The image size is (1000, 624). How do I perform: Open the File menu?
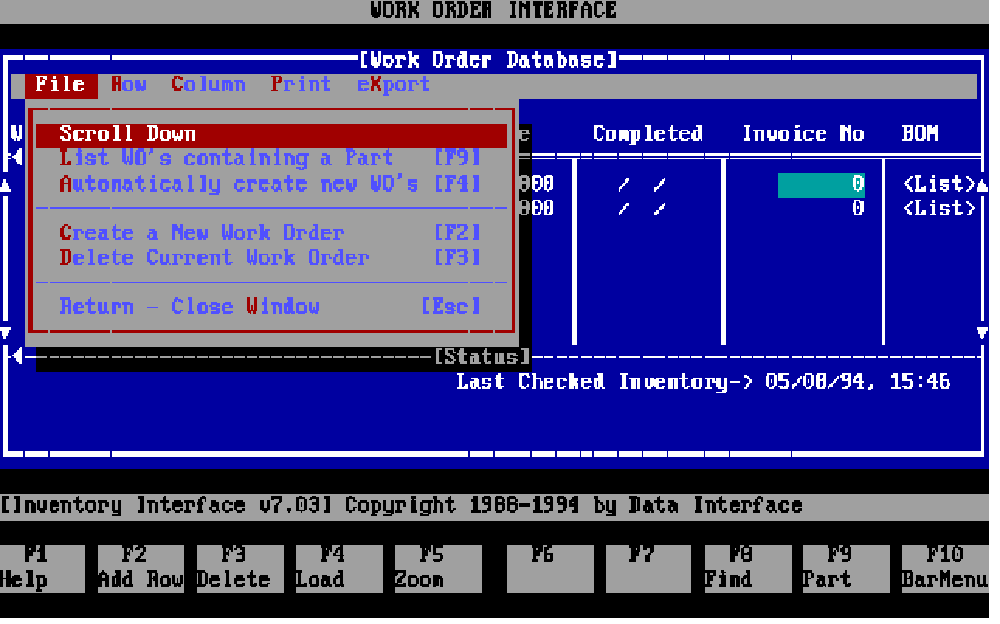(x=61, y=85)
